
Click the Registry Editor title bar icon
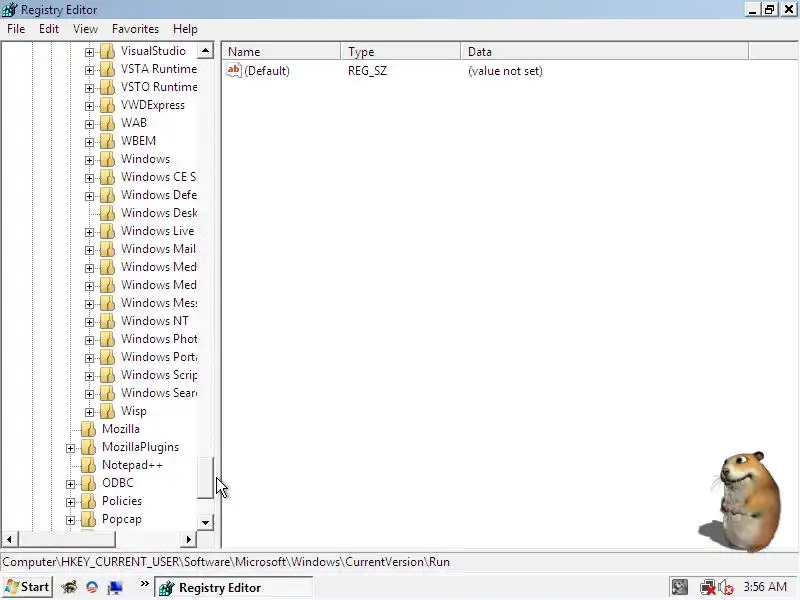click(10, 10)
